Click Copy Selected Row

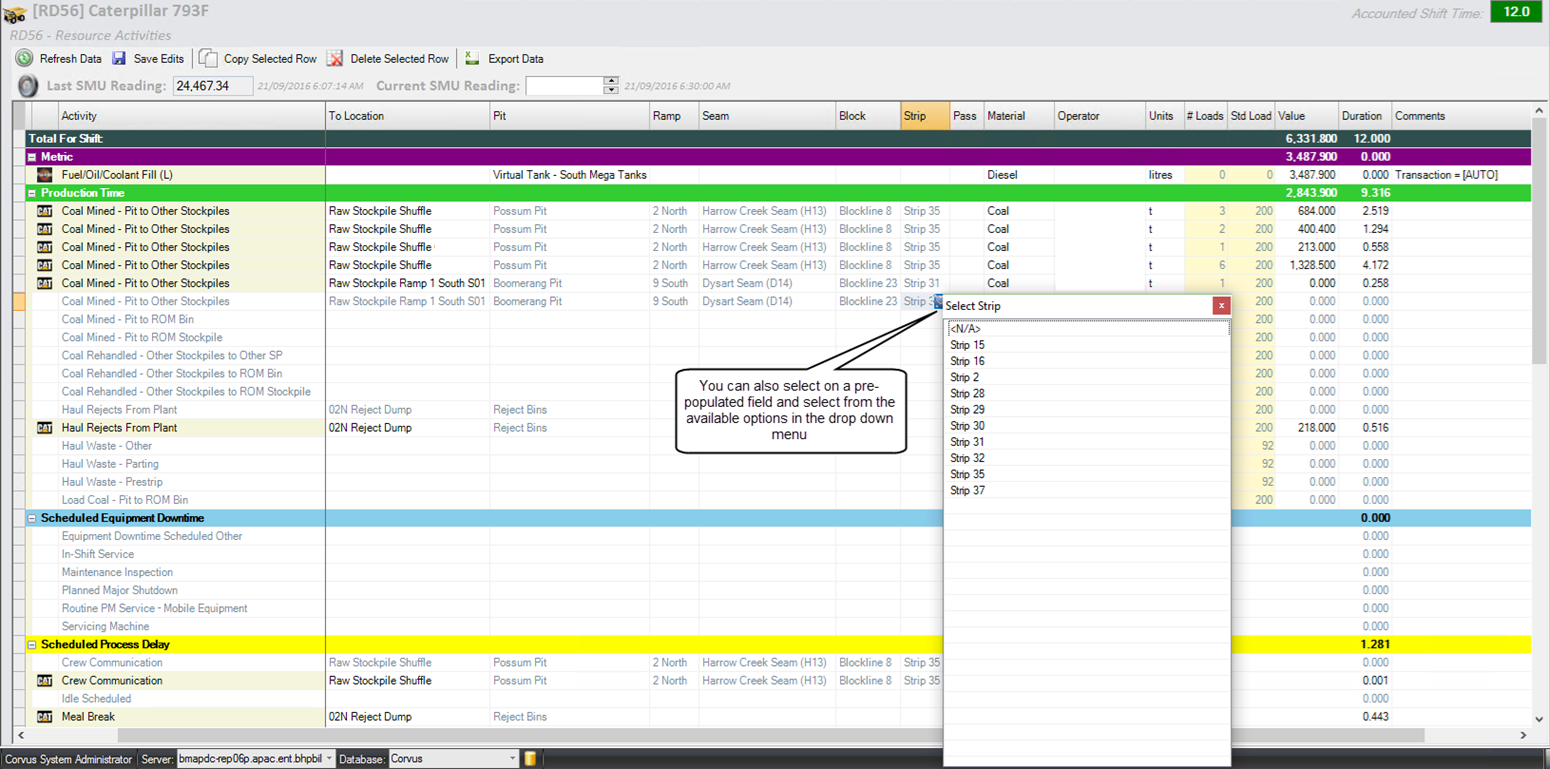[x=258, y=59]
